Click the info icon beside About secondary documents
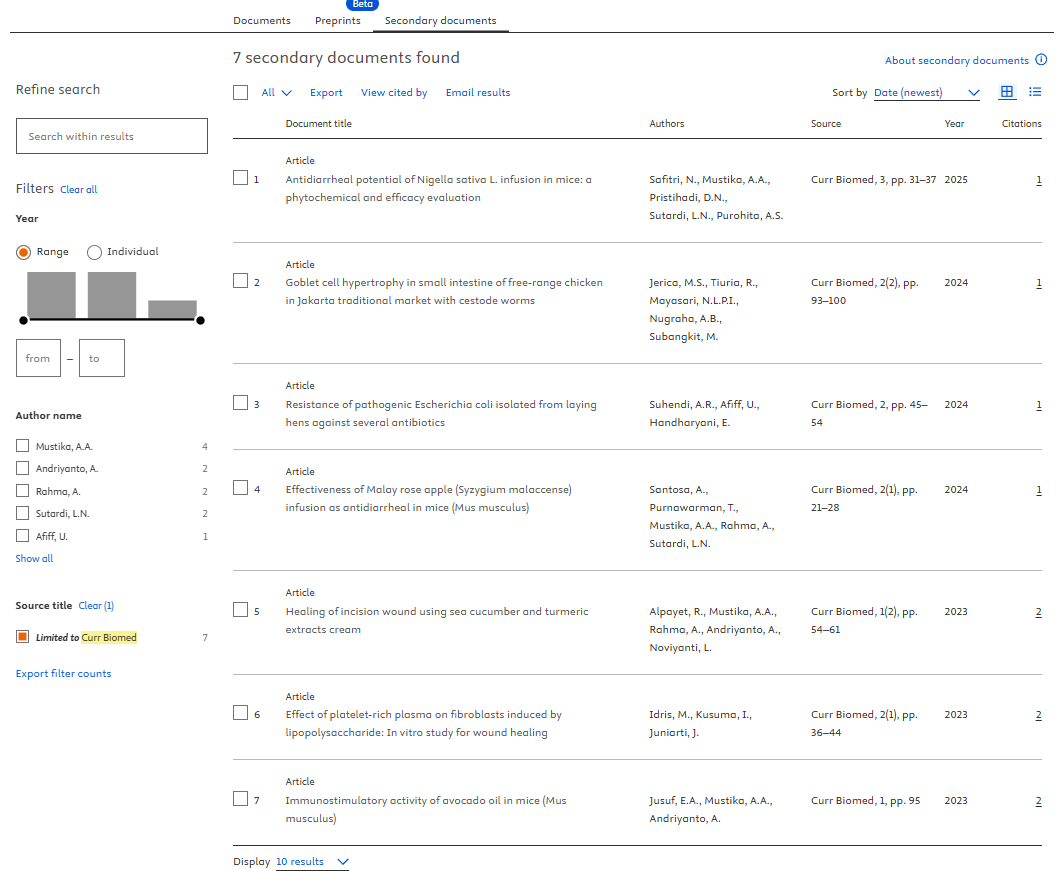This screenshot has width=1061, height=871. click(x=1041, y=60)
